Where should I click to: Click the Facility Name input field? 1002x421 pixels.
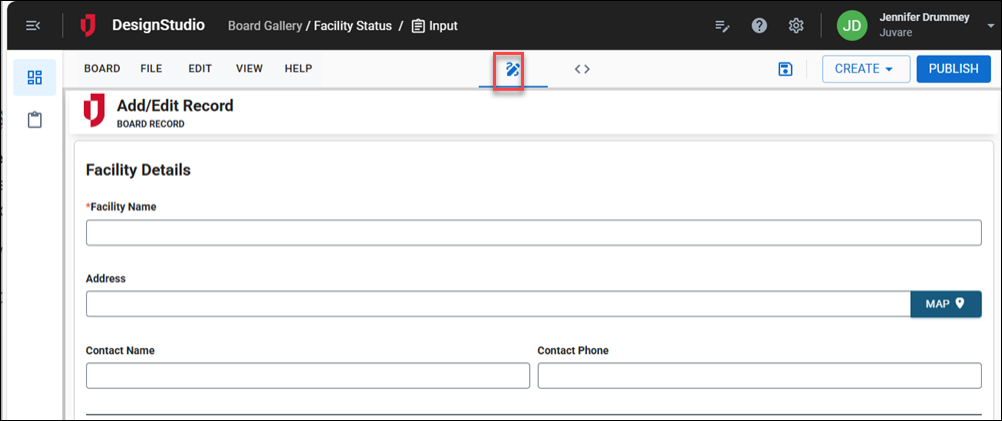point(533,233)
